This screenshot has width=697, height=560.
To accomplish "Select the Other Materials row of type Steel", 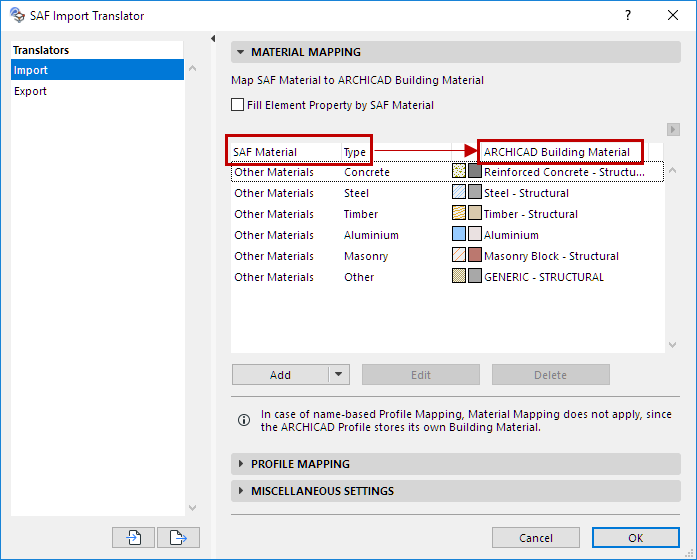I will tap(447, 193).
